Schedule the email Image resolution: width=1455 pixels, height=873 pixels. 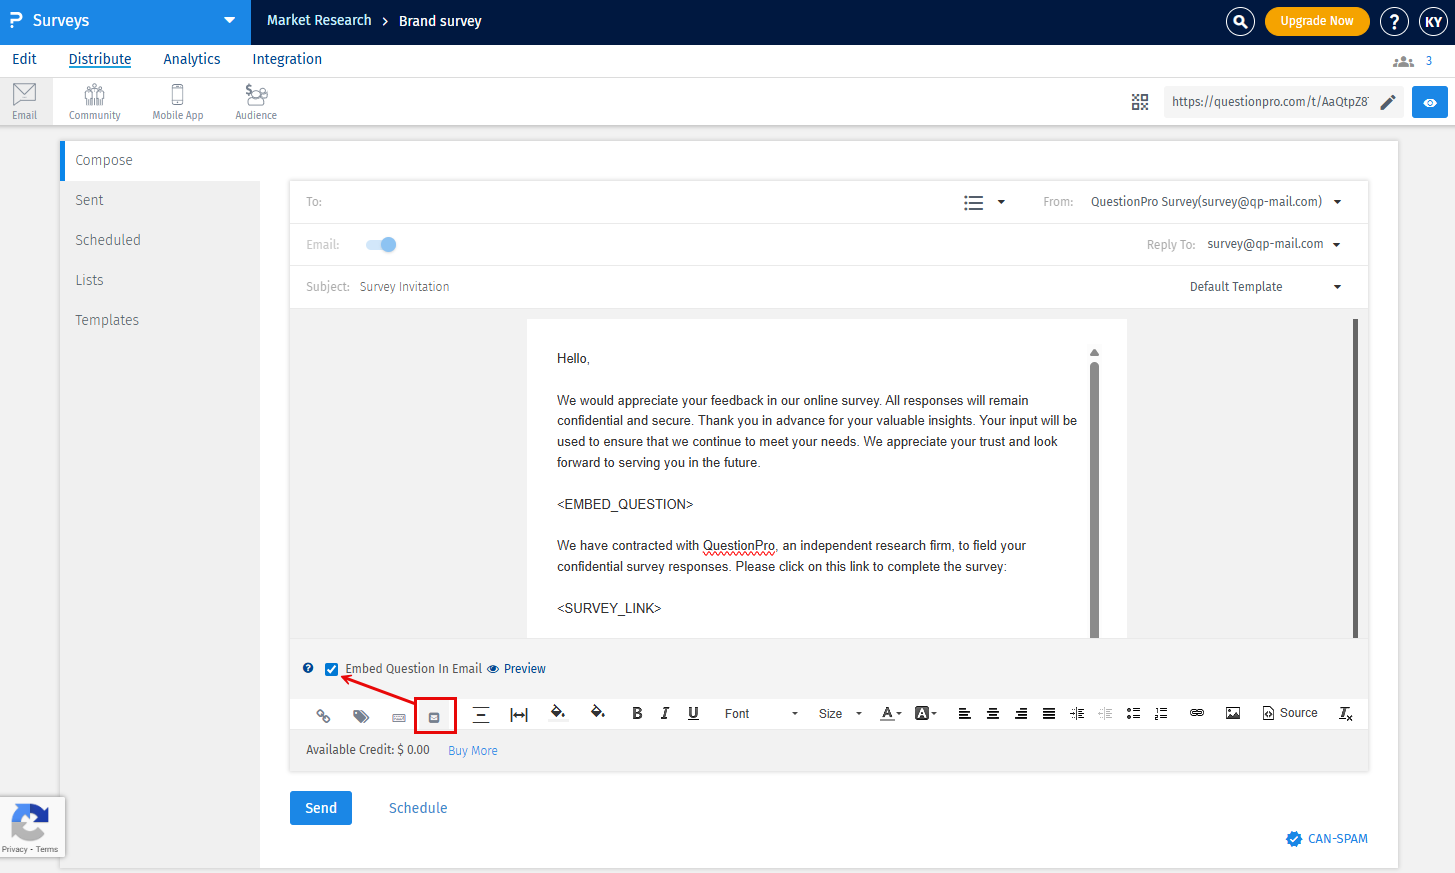pyautogui.click(x=418, y=808)
